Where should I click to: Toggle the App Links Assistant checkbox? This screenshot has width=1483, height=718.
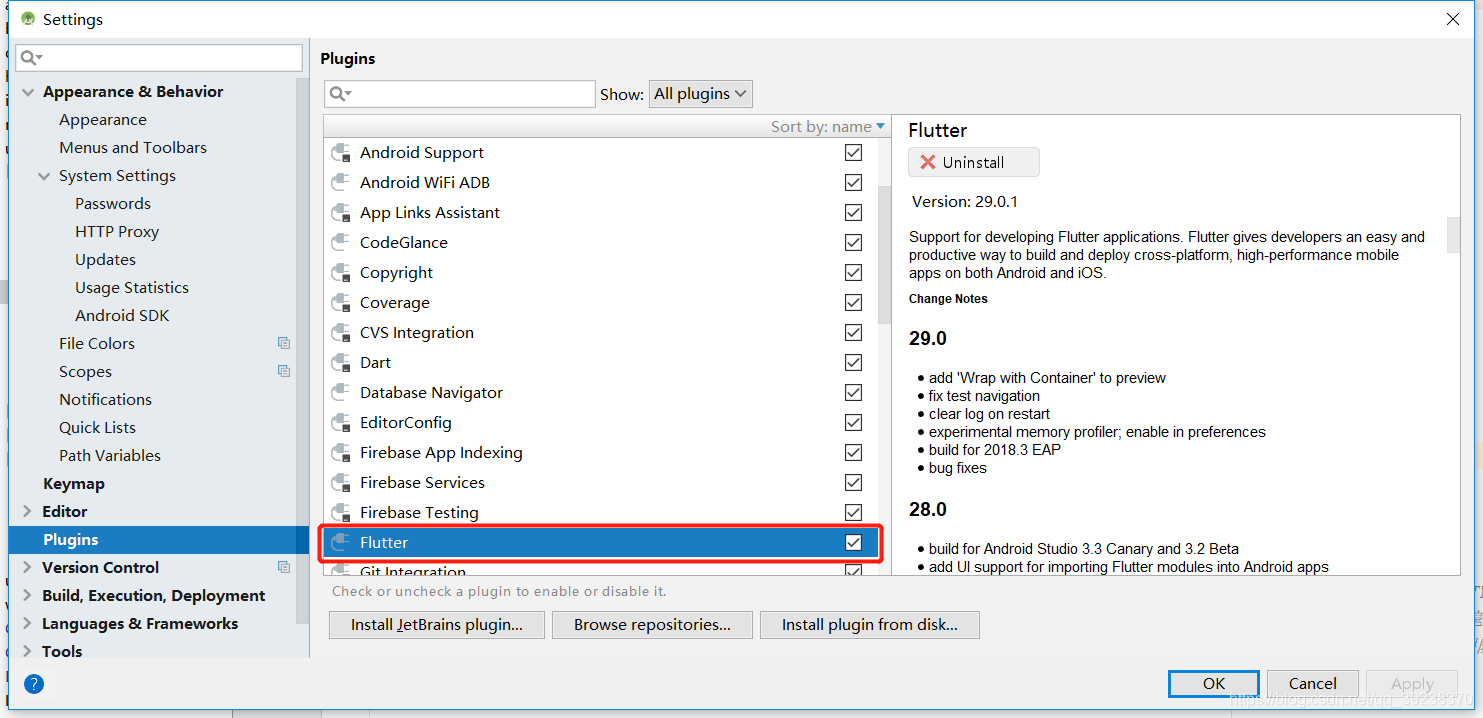[x=853, y=213]
